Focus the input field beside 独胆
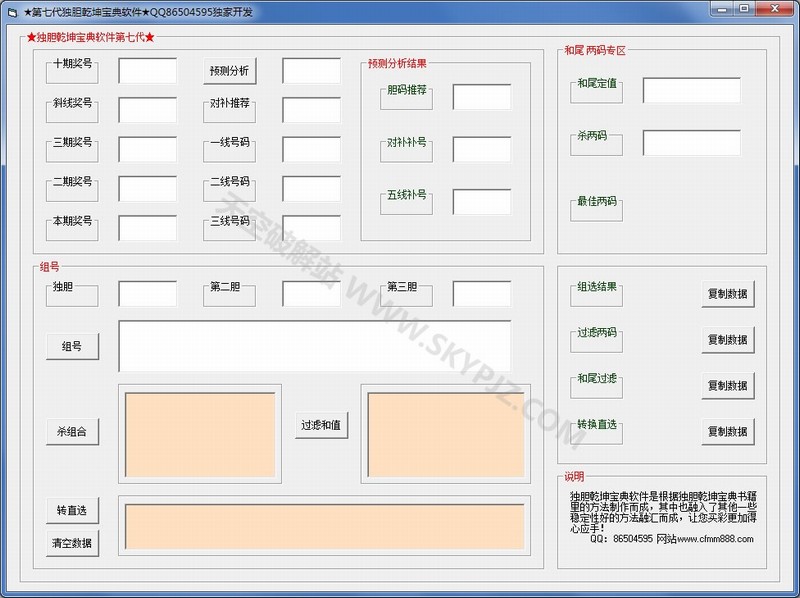The width and height of the screenshot is (800, 598). [147, 294]
